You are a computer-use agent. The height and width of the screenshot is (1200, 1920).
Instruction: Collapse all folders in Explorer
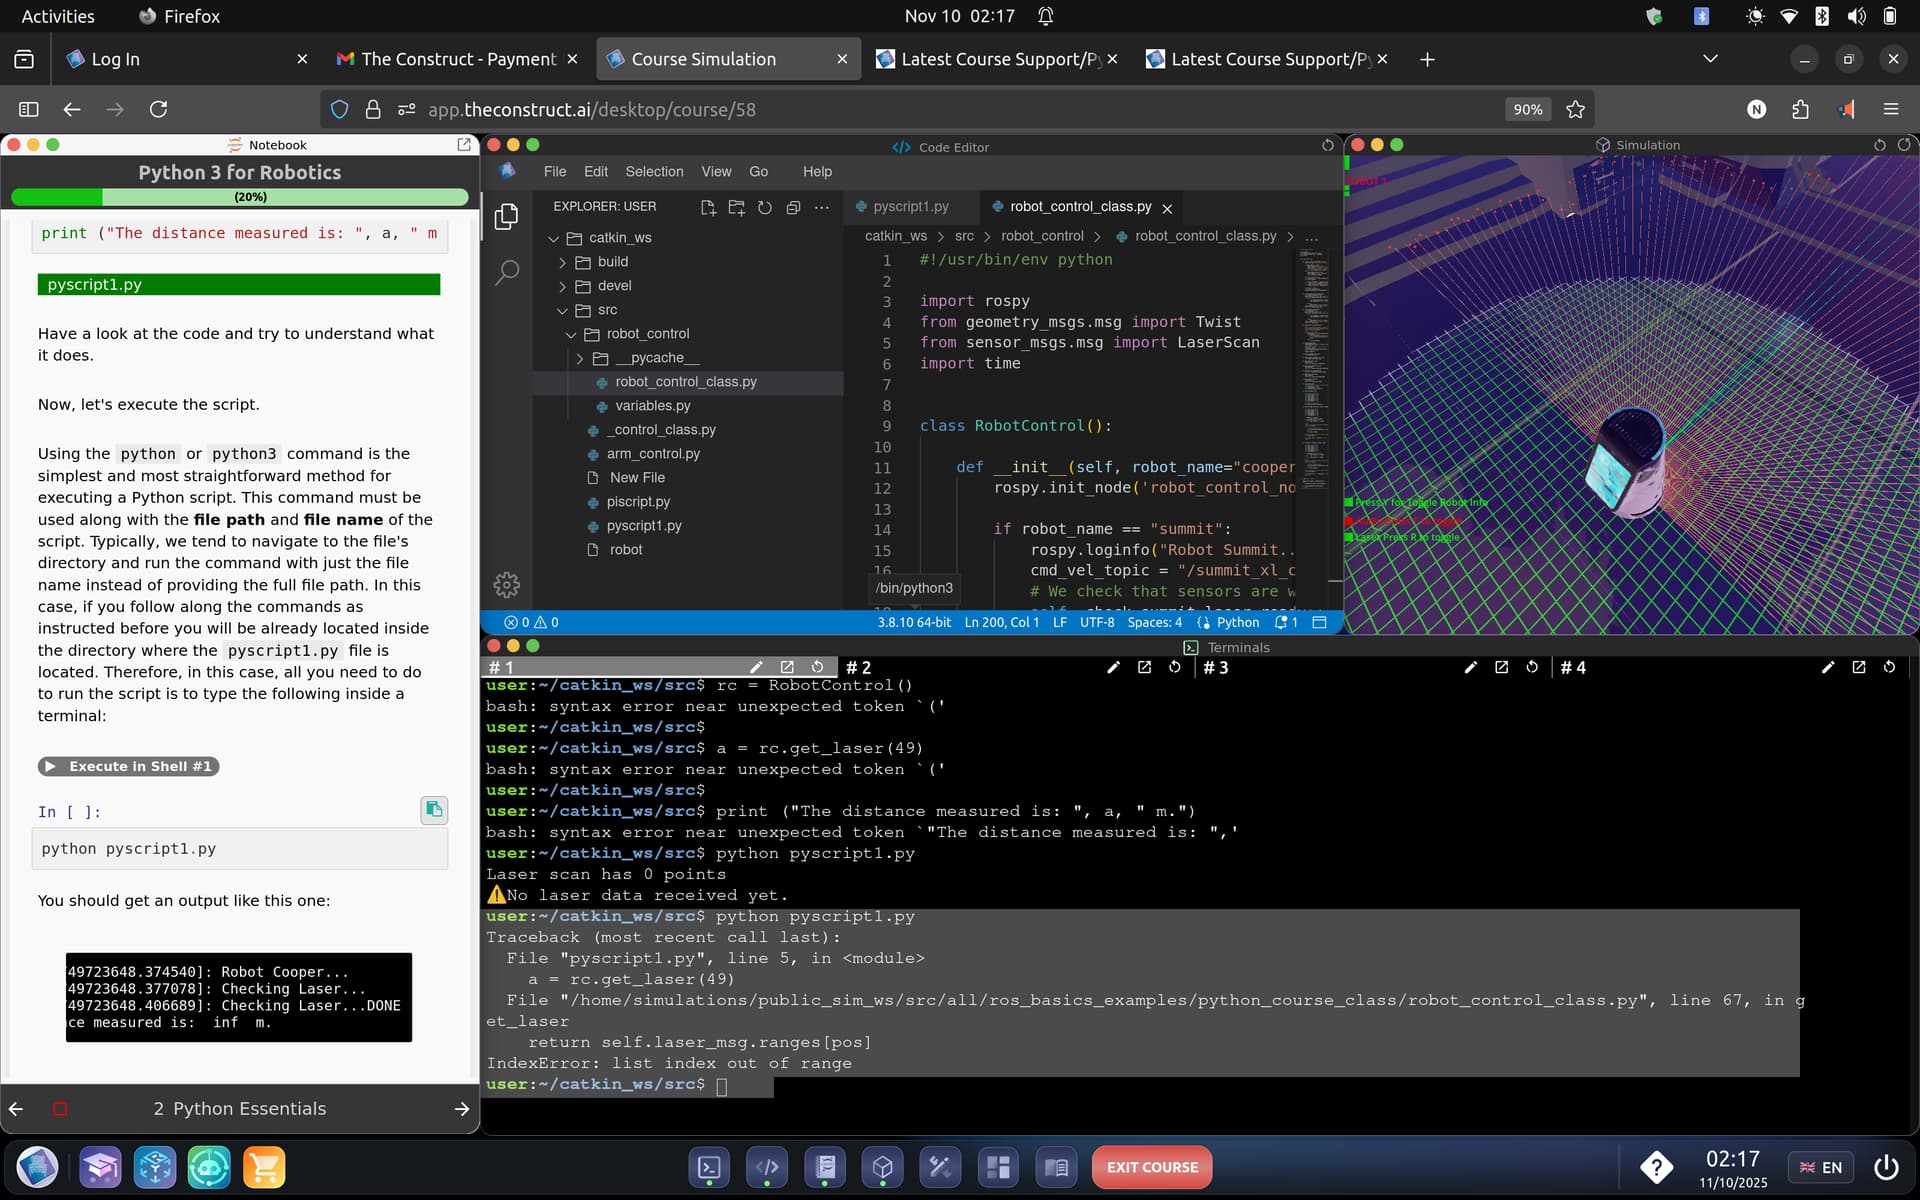(793, 207)
